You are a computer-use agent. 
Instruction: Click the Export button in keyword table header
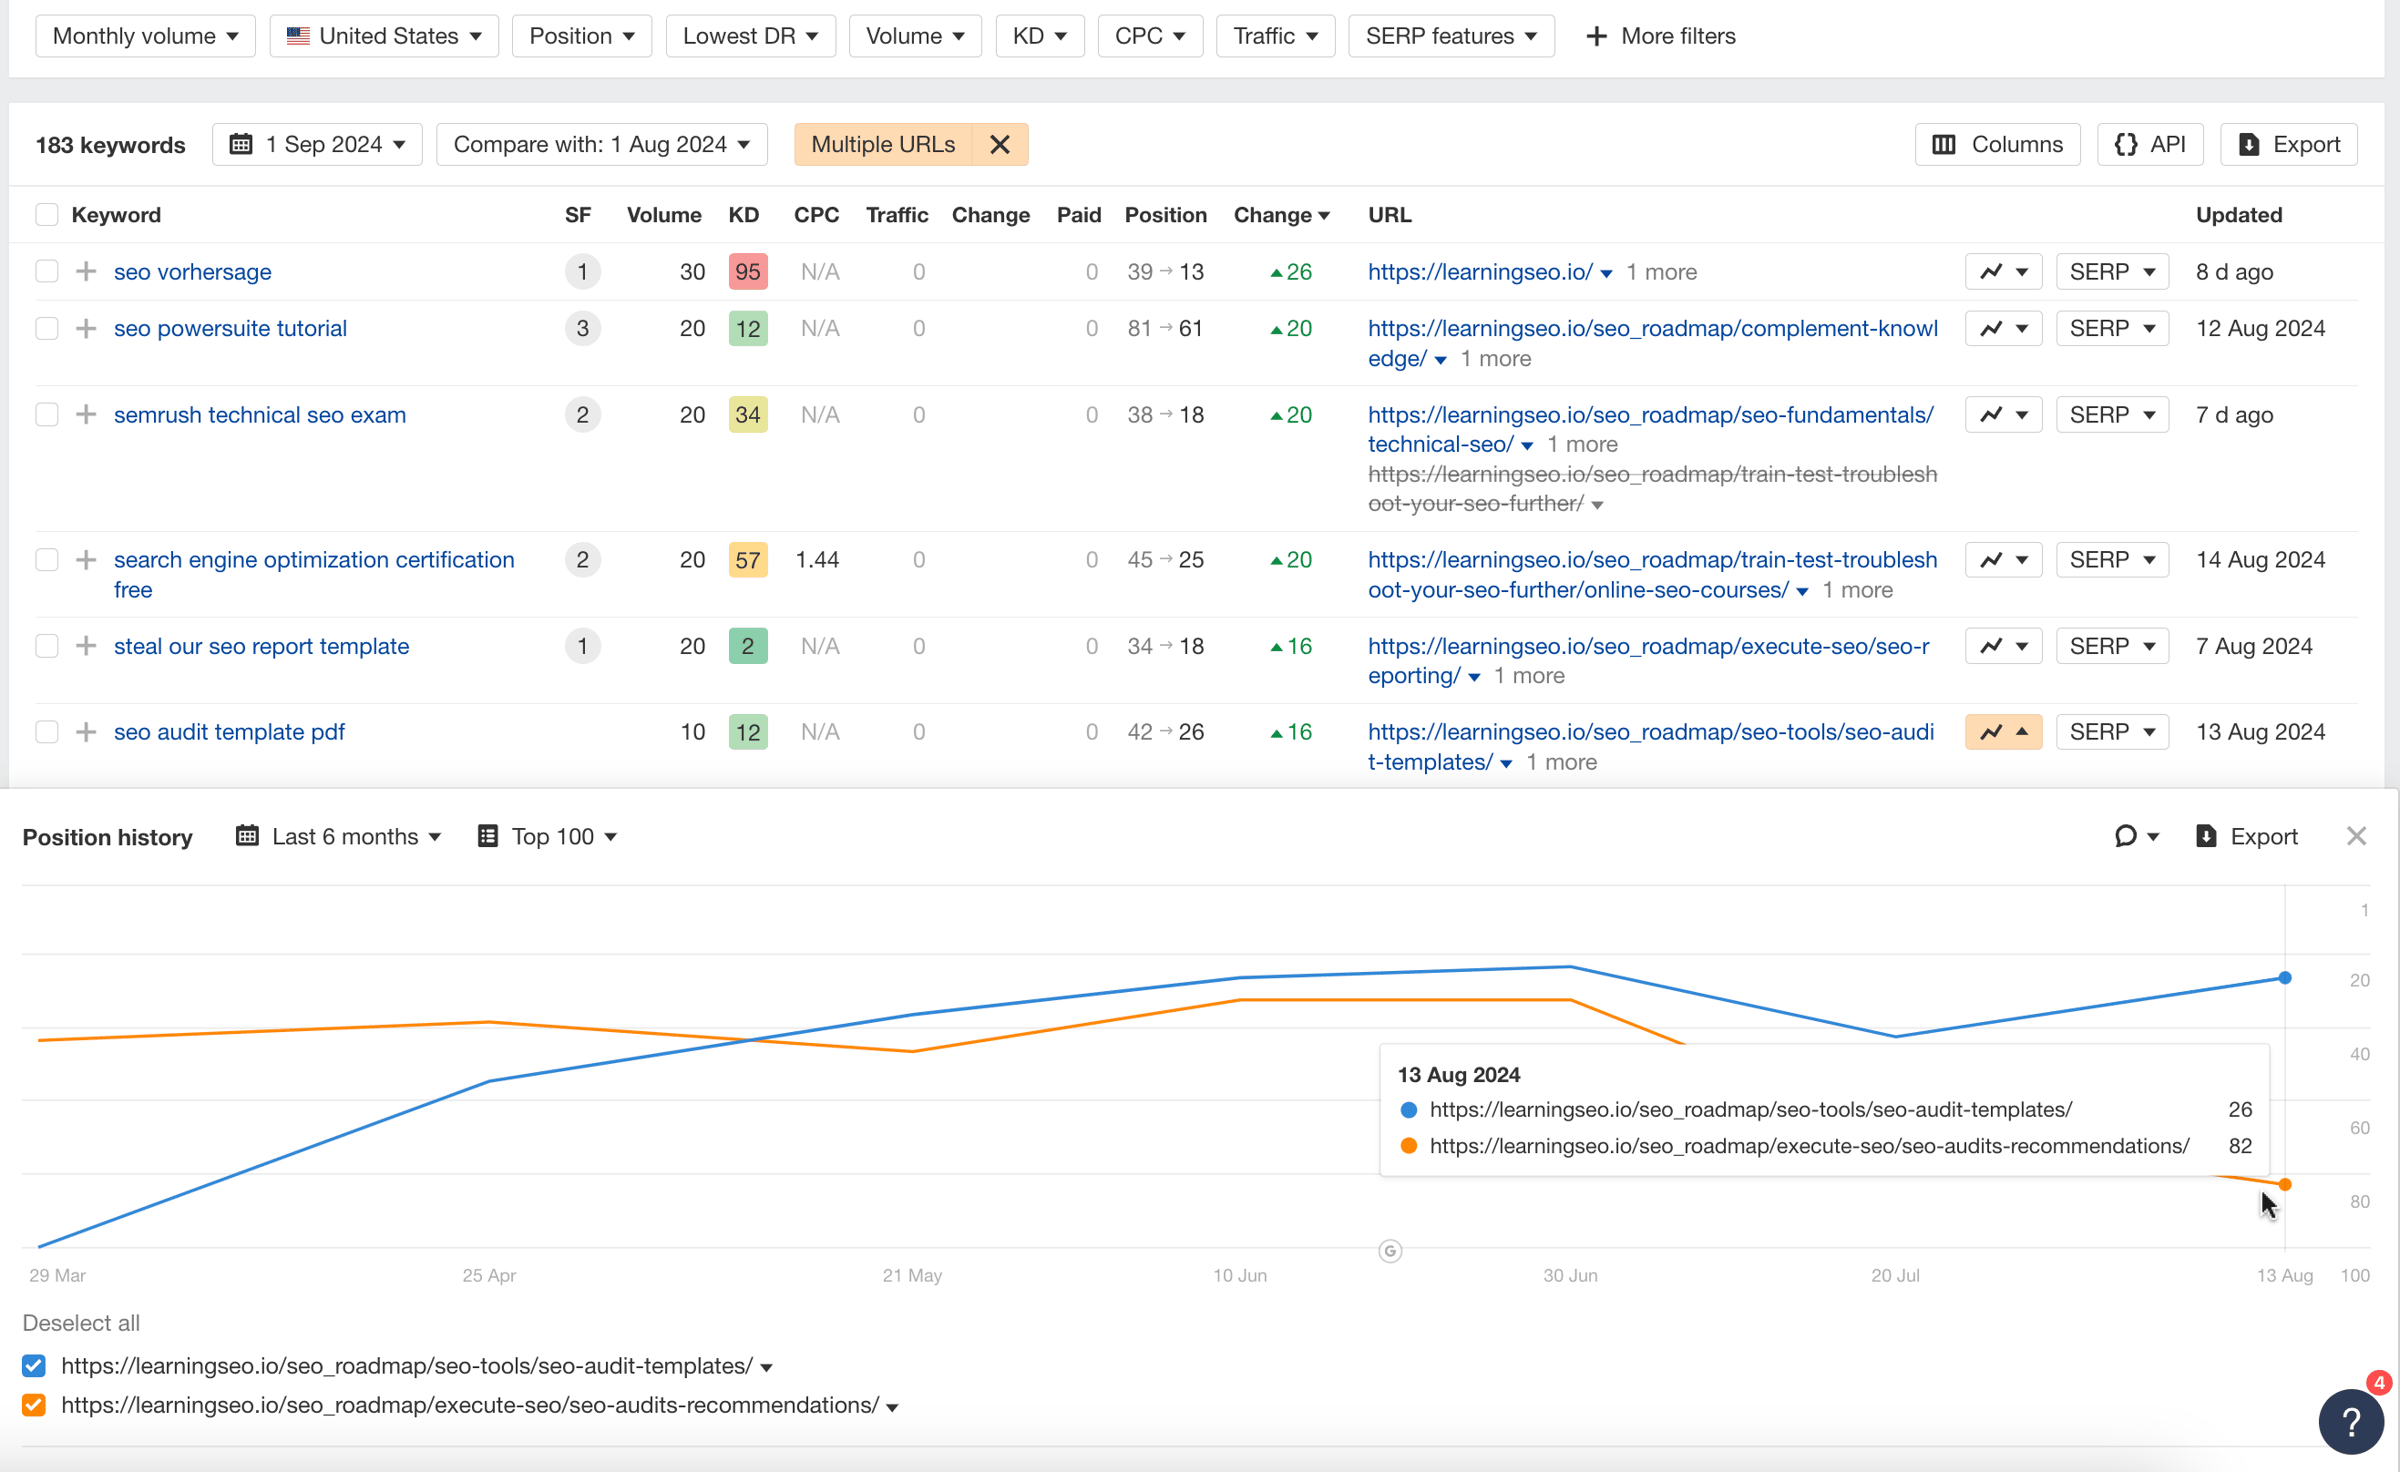click(2288, 144)
